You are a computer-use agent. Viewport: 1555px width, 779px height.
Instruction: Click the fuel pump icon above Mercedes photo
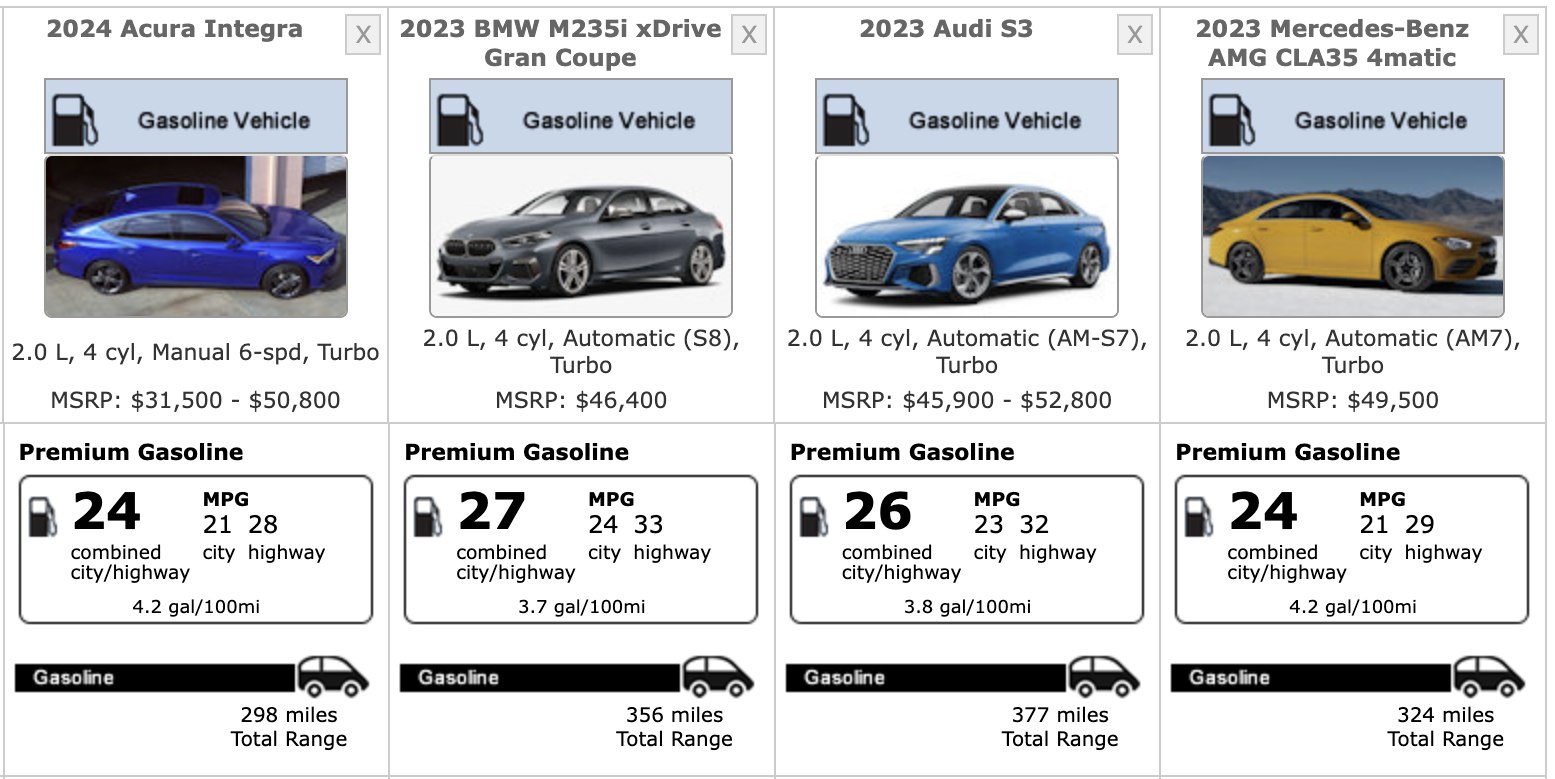[1232, 119]
